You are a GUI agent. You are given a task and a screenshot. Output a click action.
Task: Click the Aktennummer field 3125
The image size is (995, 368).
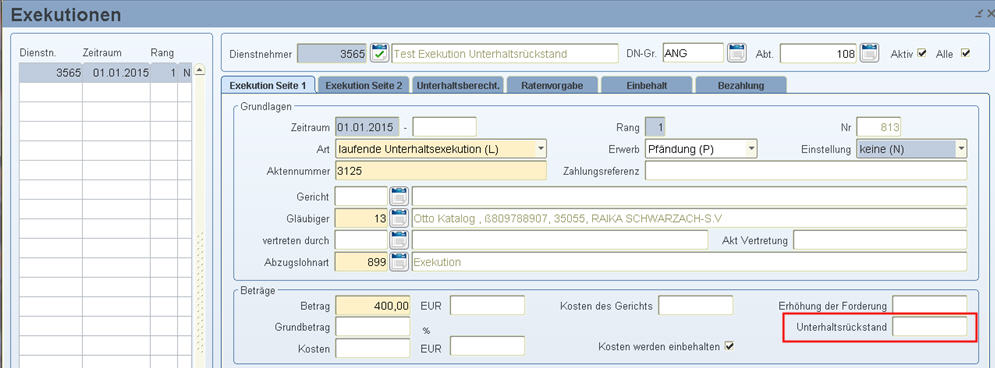click(440, 171)
